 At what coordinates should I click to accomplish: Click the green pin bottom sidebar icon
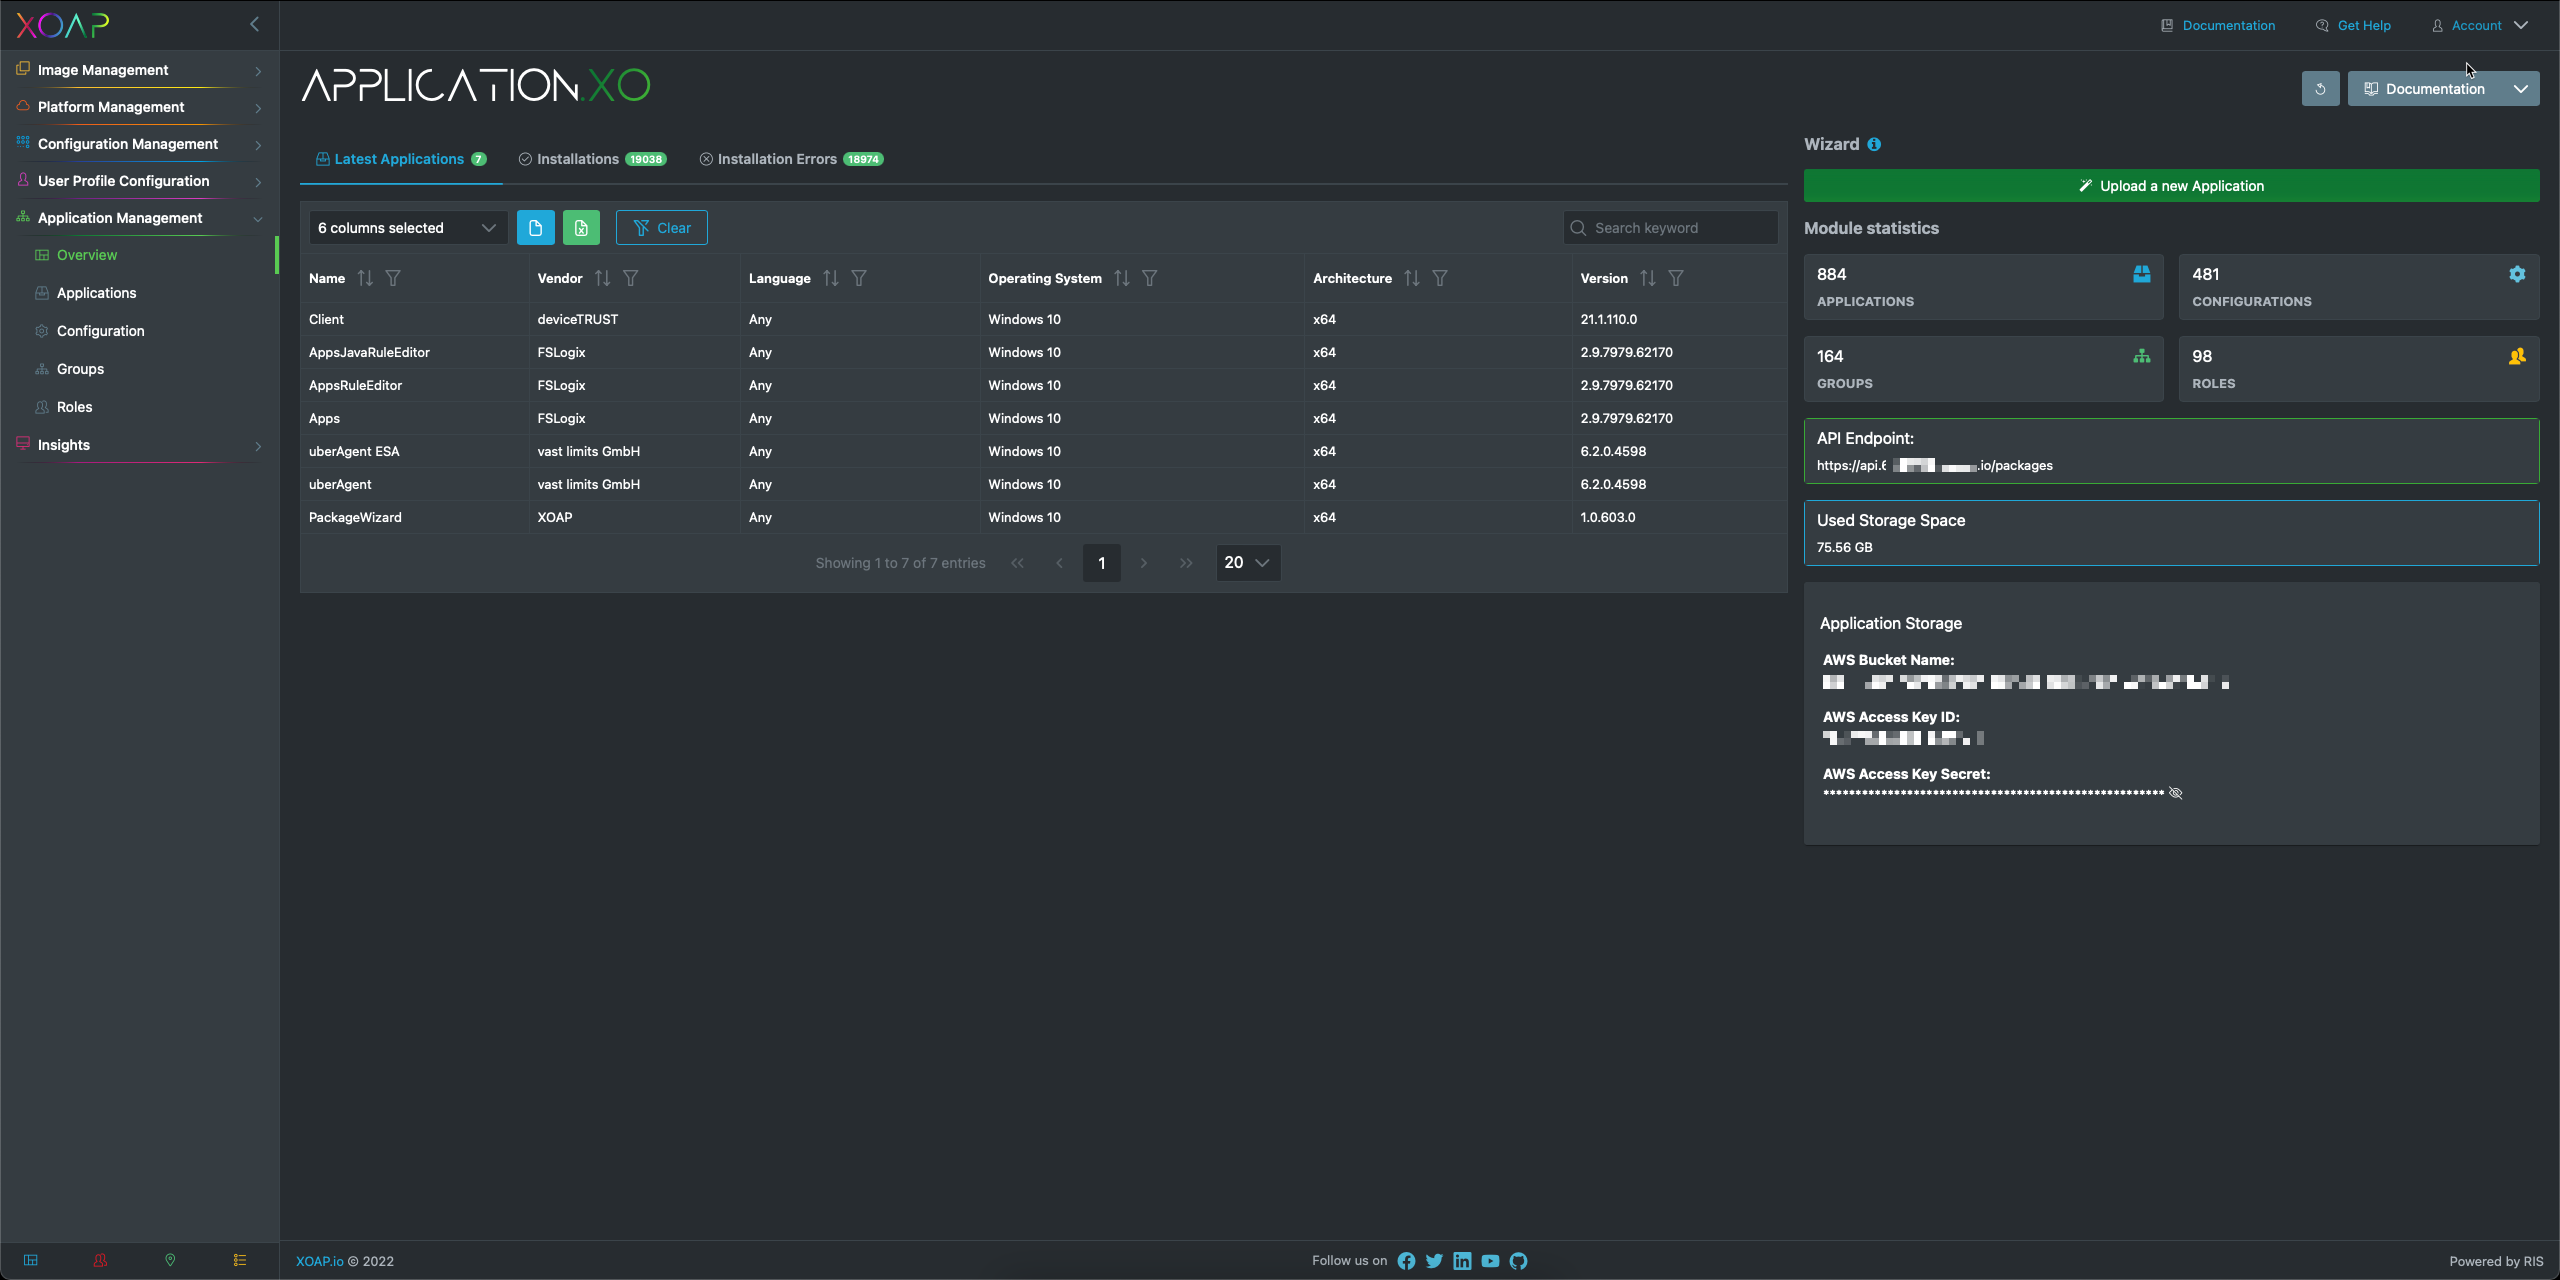170,1260
